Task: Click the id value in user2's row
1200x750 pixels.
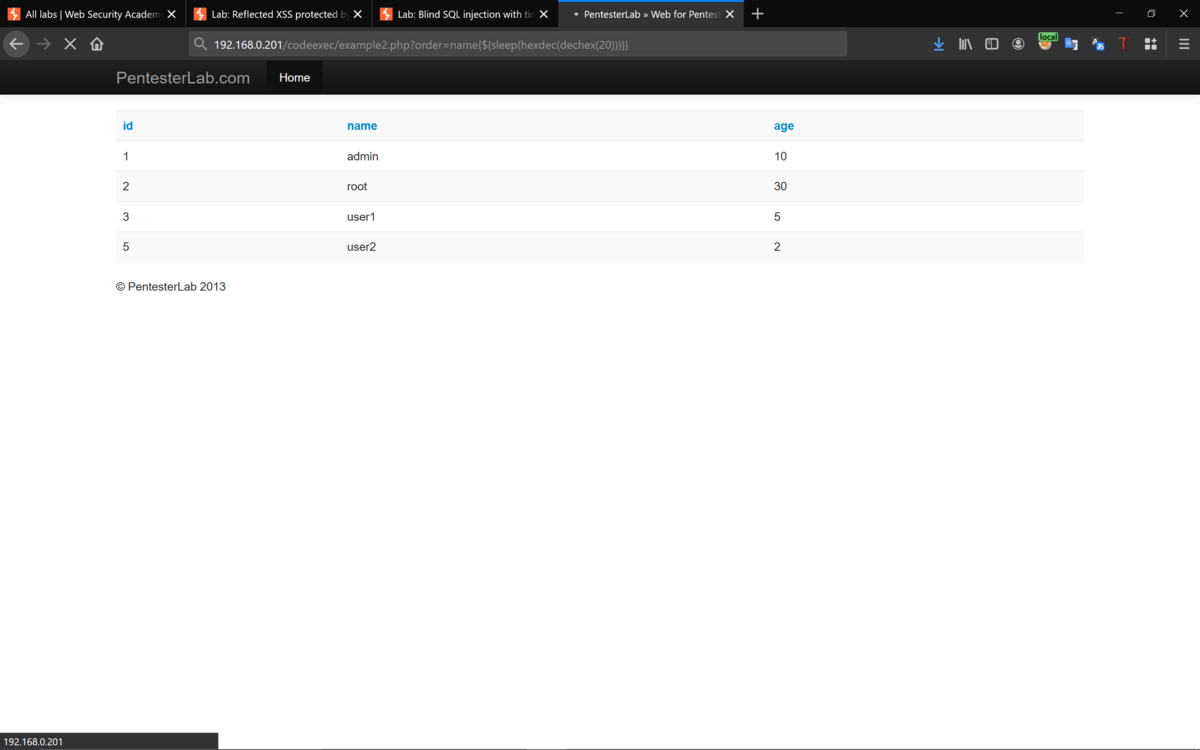Action: tap(126, 246)
